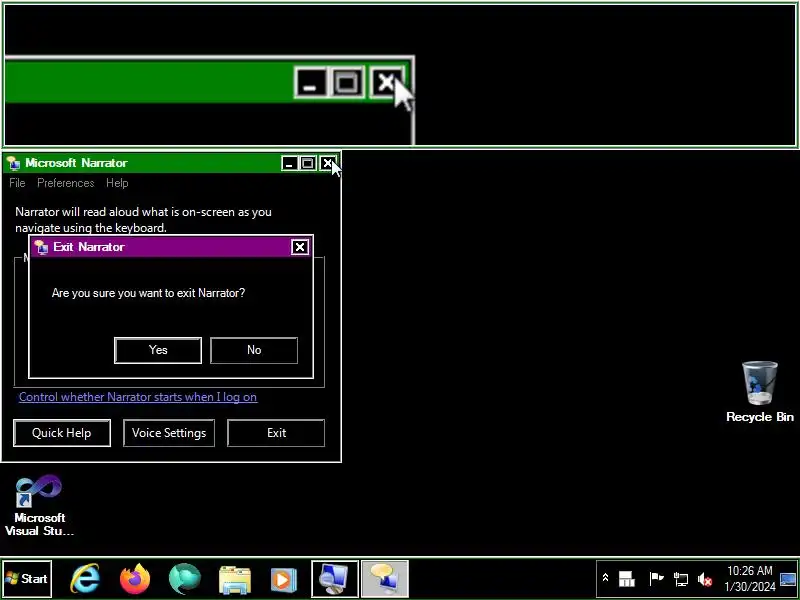This screenshot has height=600, width=800.
Task: Select the Recycle Bin desktop icon
Action: click(x=760, y=392)
